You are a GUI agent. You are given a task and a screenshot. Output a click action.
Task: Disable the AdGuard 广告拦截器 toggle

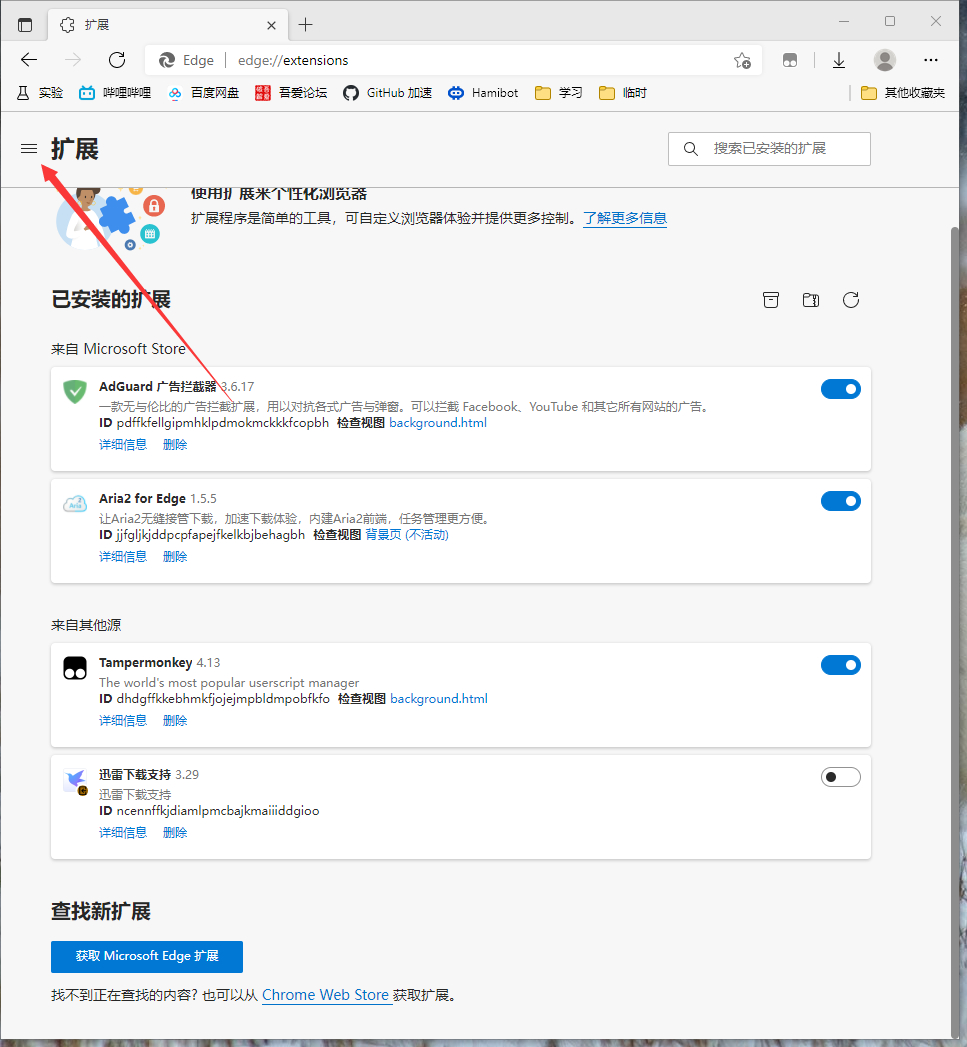841,389
